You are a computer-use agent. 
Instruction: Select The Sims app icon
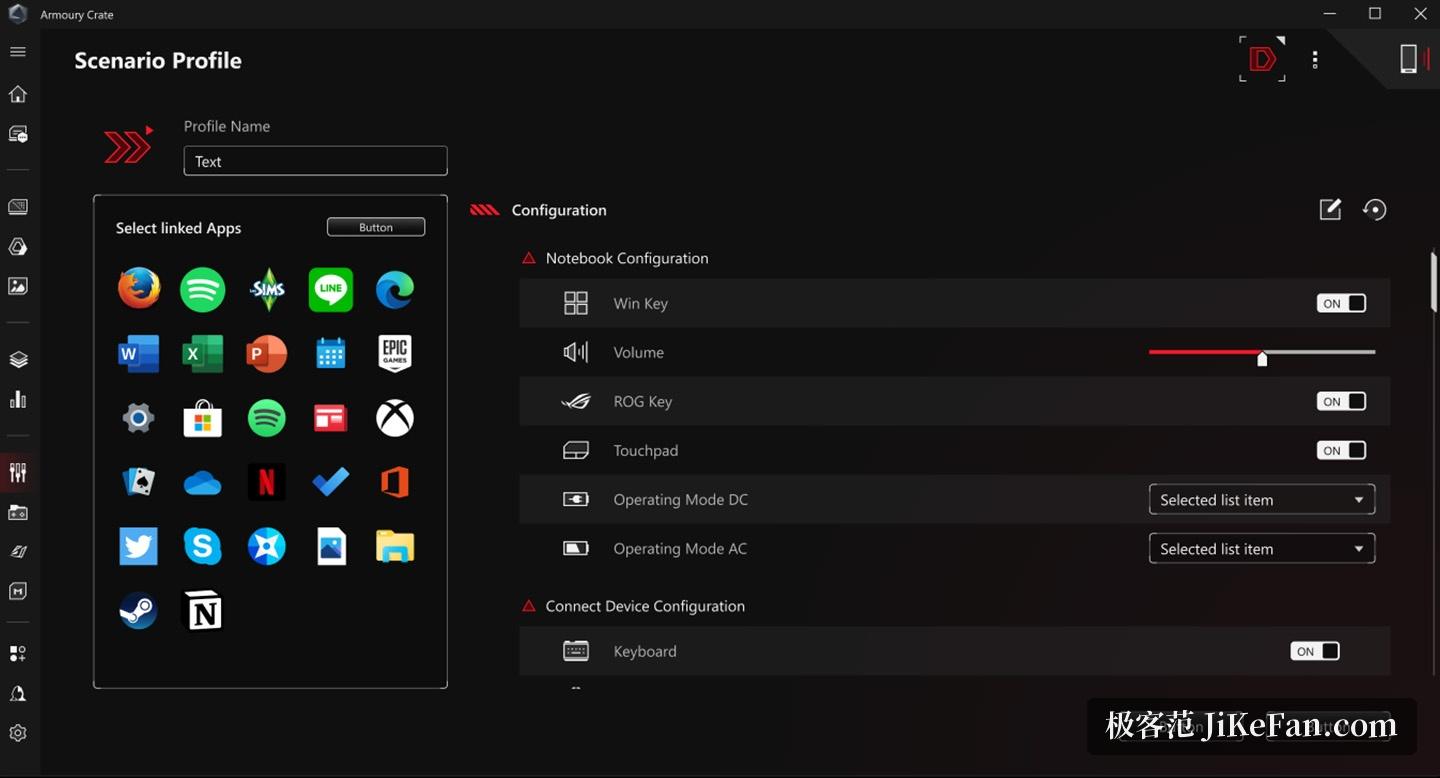[266, 290]
